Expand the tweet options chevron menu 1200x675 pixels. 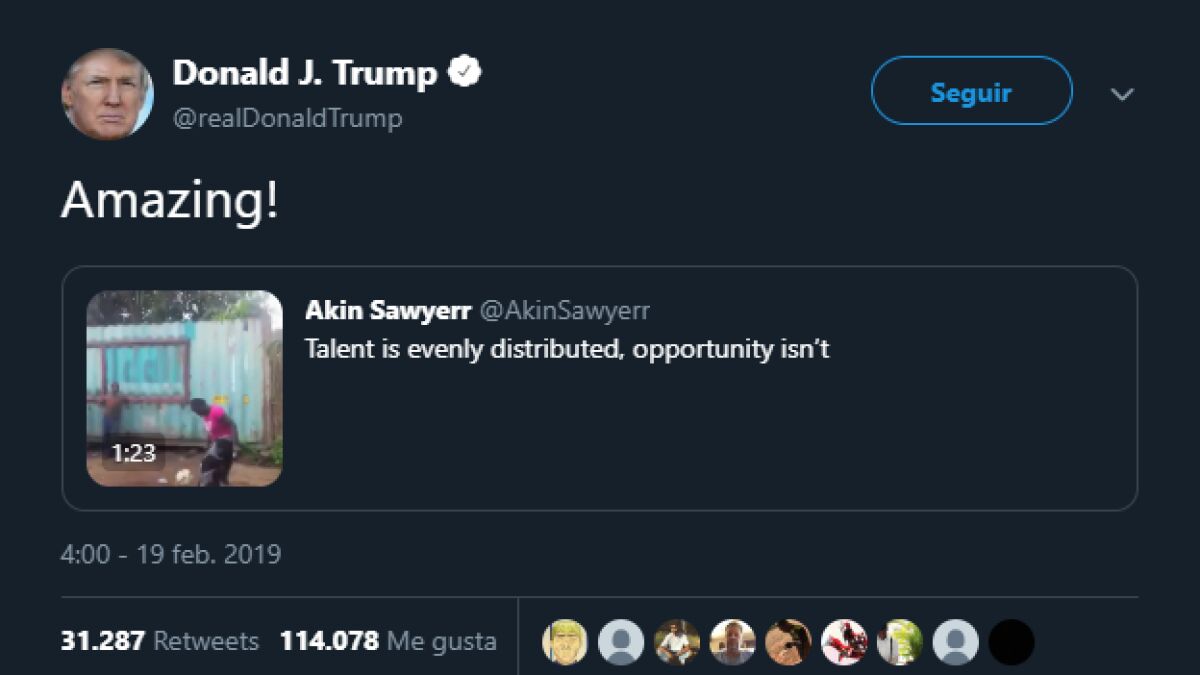(x=1122, y=94)
